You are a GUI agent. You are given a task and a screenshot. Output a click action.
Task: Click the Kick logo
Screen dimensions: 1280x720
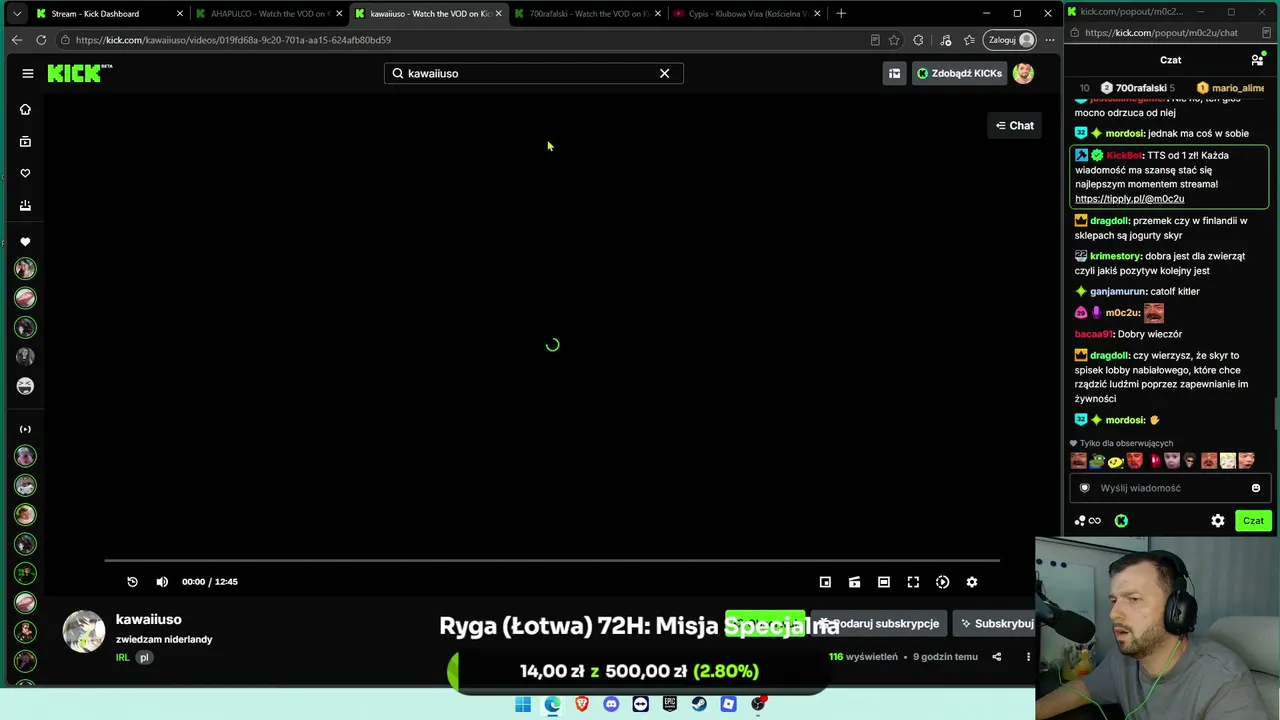point(80,73)
